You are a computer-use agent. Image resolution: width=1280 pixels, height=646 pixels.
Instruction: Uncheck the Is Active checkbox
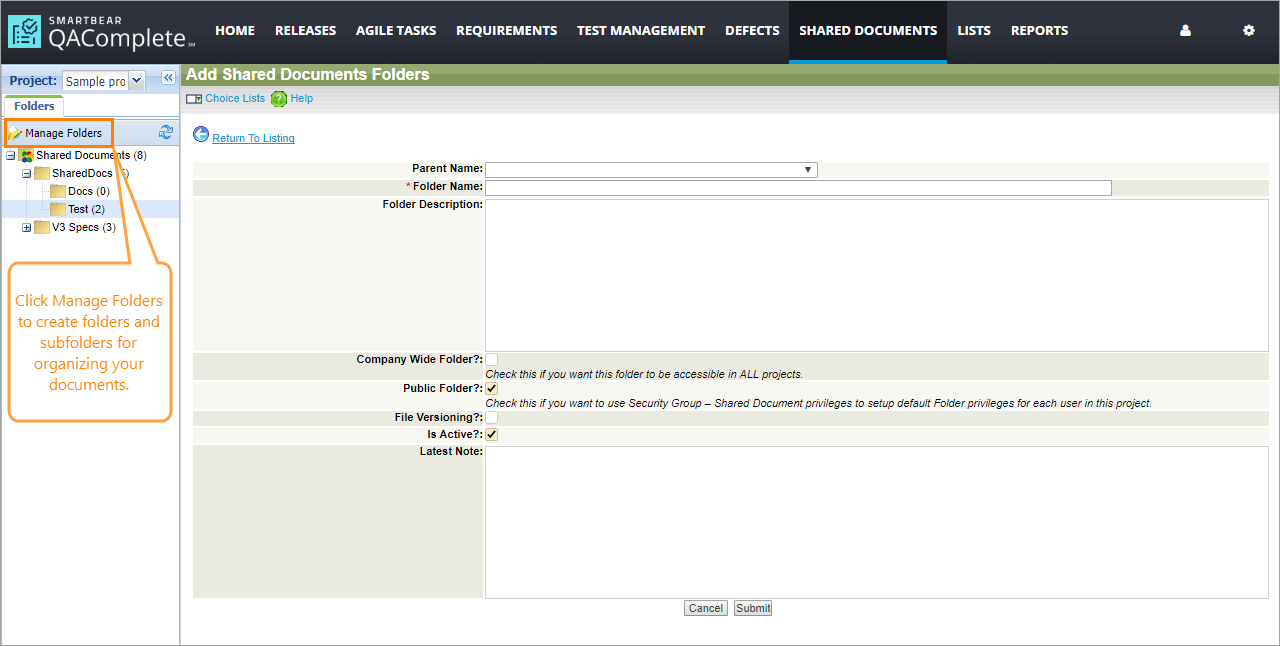point(492,435)
